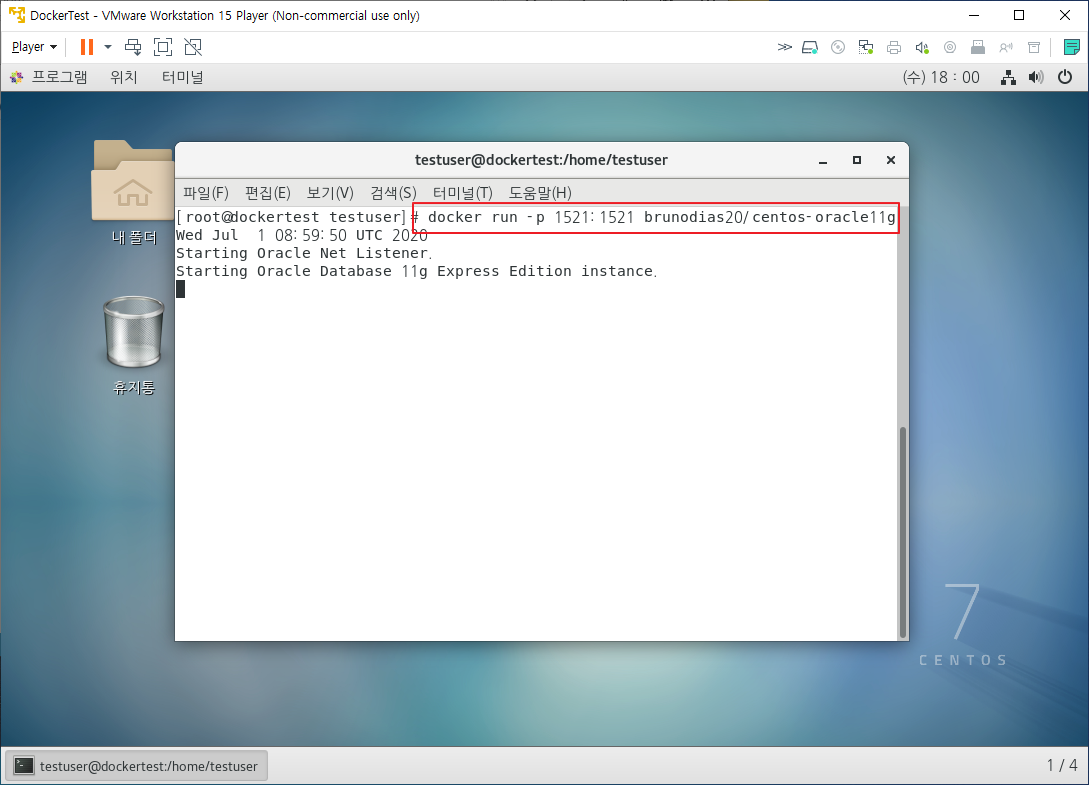
Task: Enter full screen mode in VMware
Action: coord(163,47)
